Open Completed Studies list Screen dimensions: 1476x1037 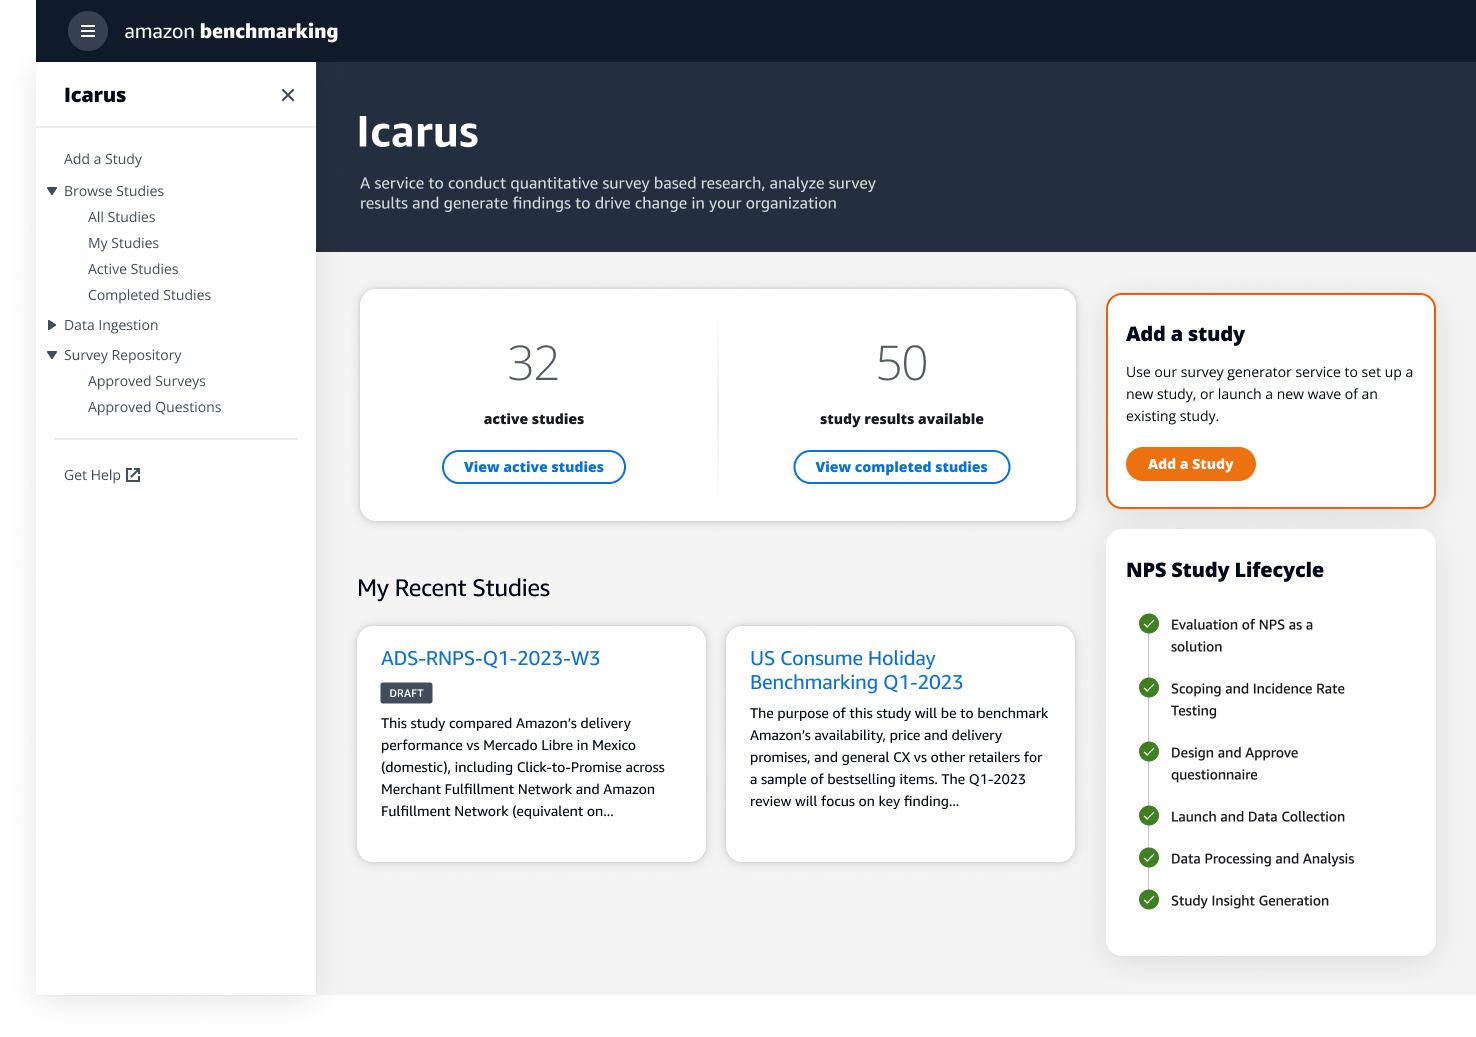coord(150,295)
